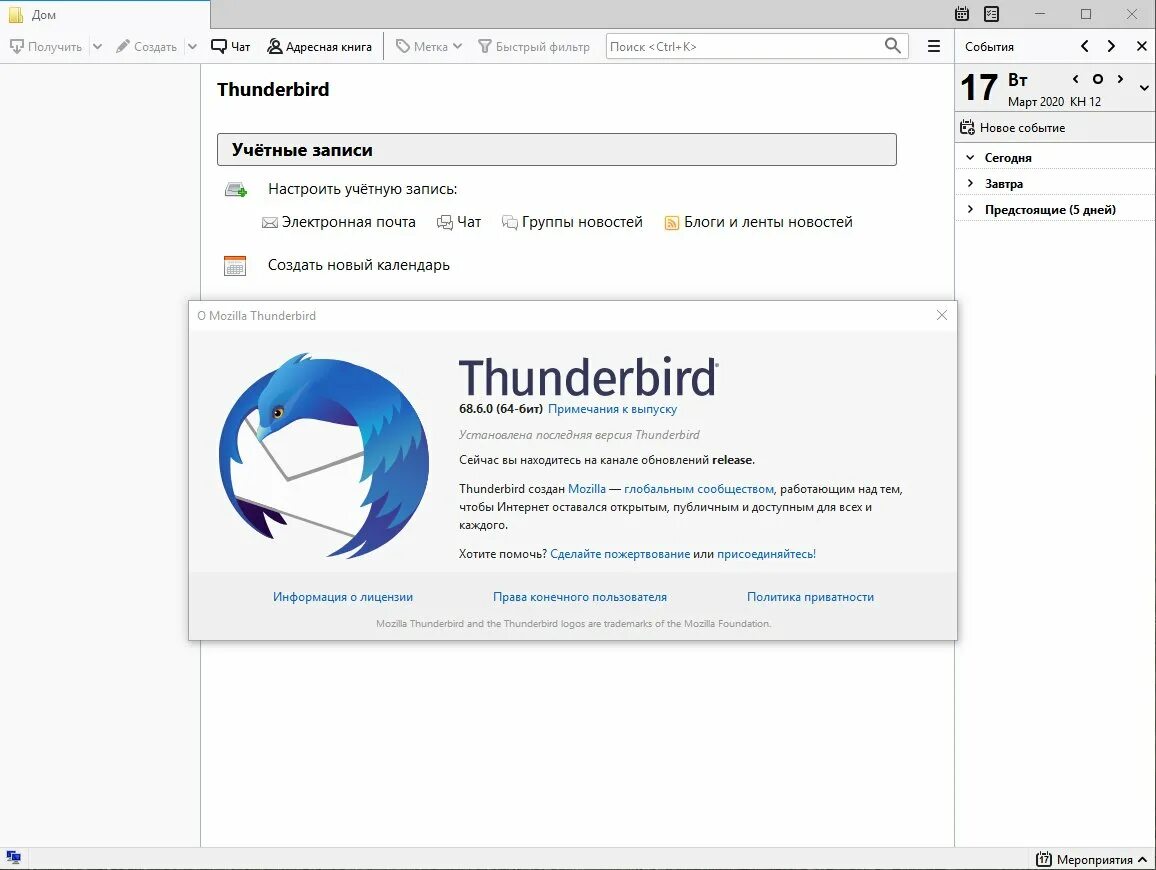Toggle the Мероприятия today pane button

(1091, 859)
